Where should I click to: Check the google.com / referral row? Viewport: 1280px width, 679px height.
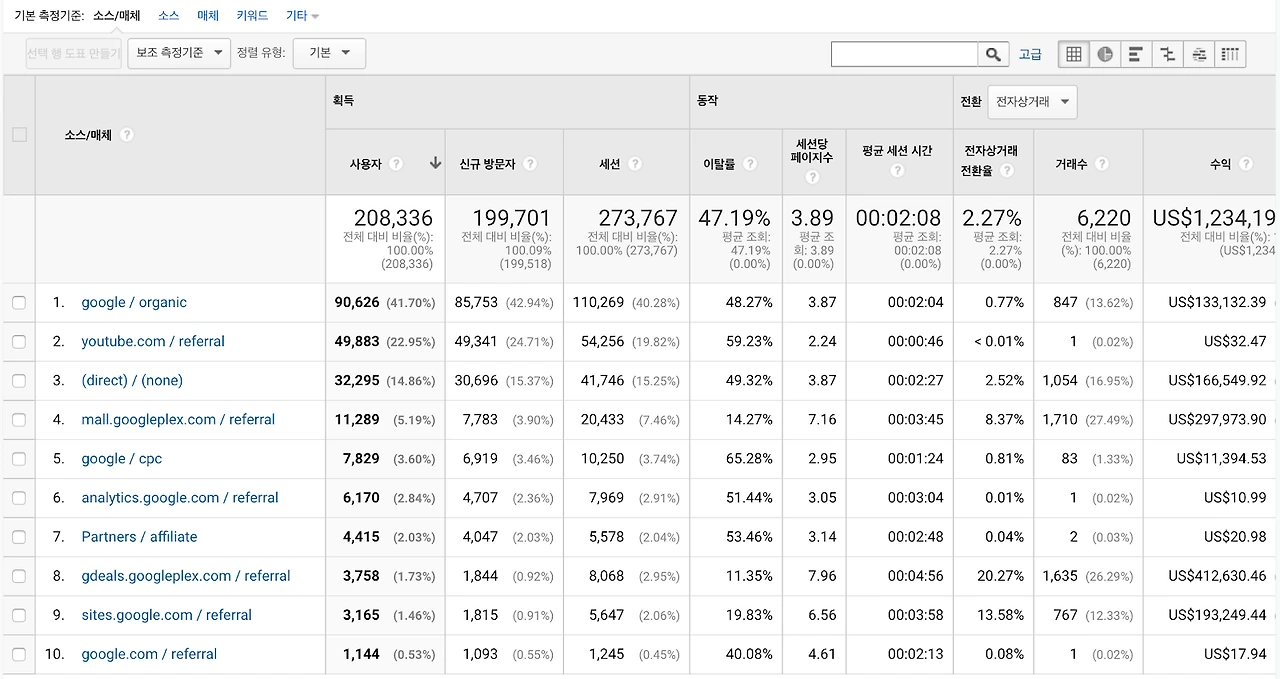19,654
